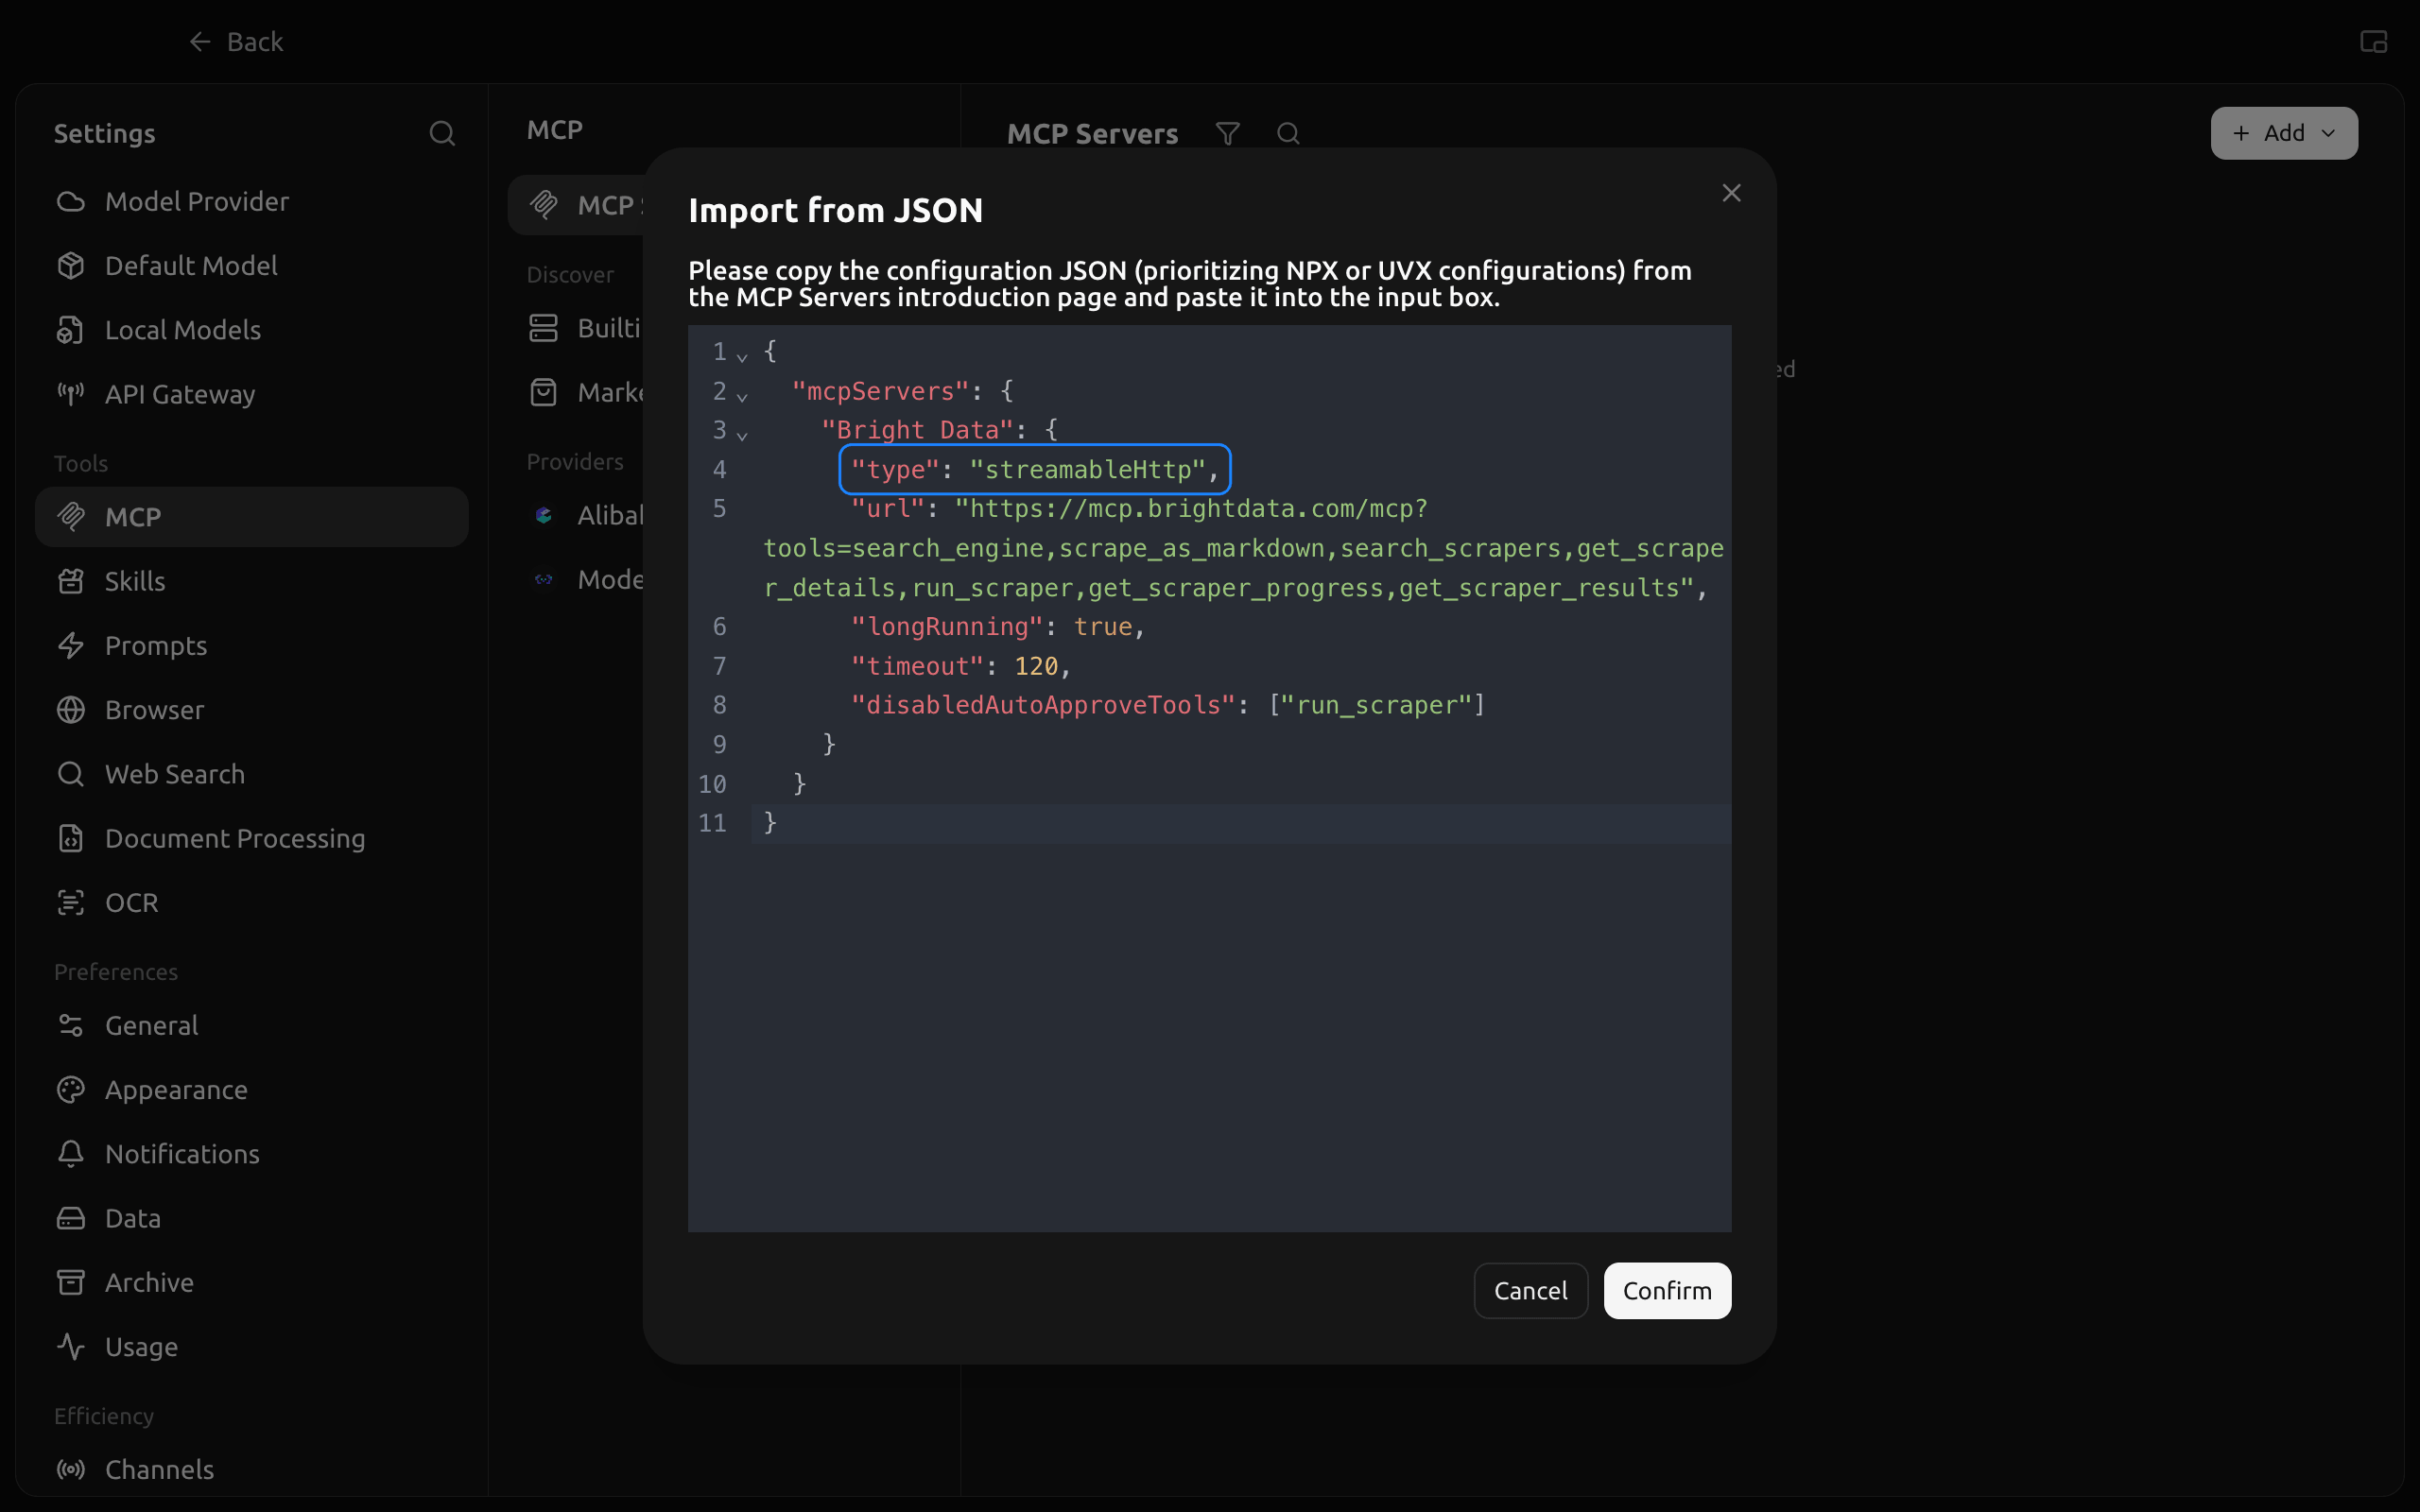Click the API Gateway antenna icon
Viewport: 2420px width, 1512px height.
71,394
